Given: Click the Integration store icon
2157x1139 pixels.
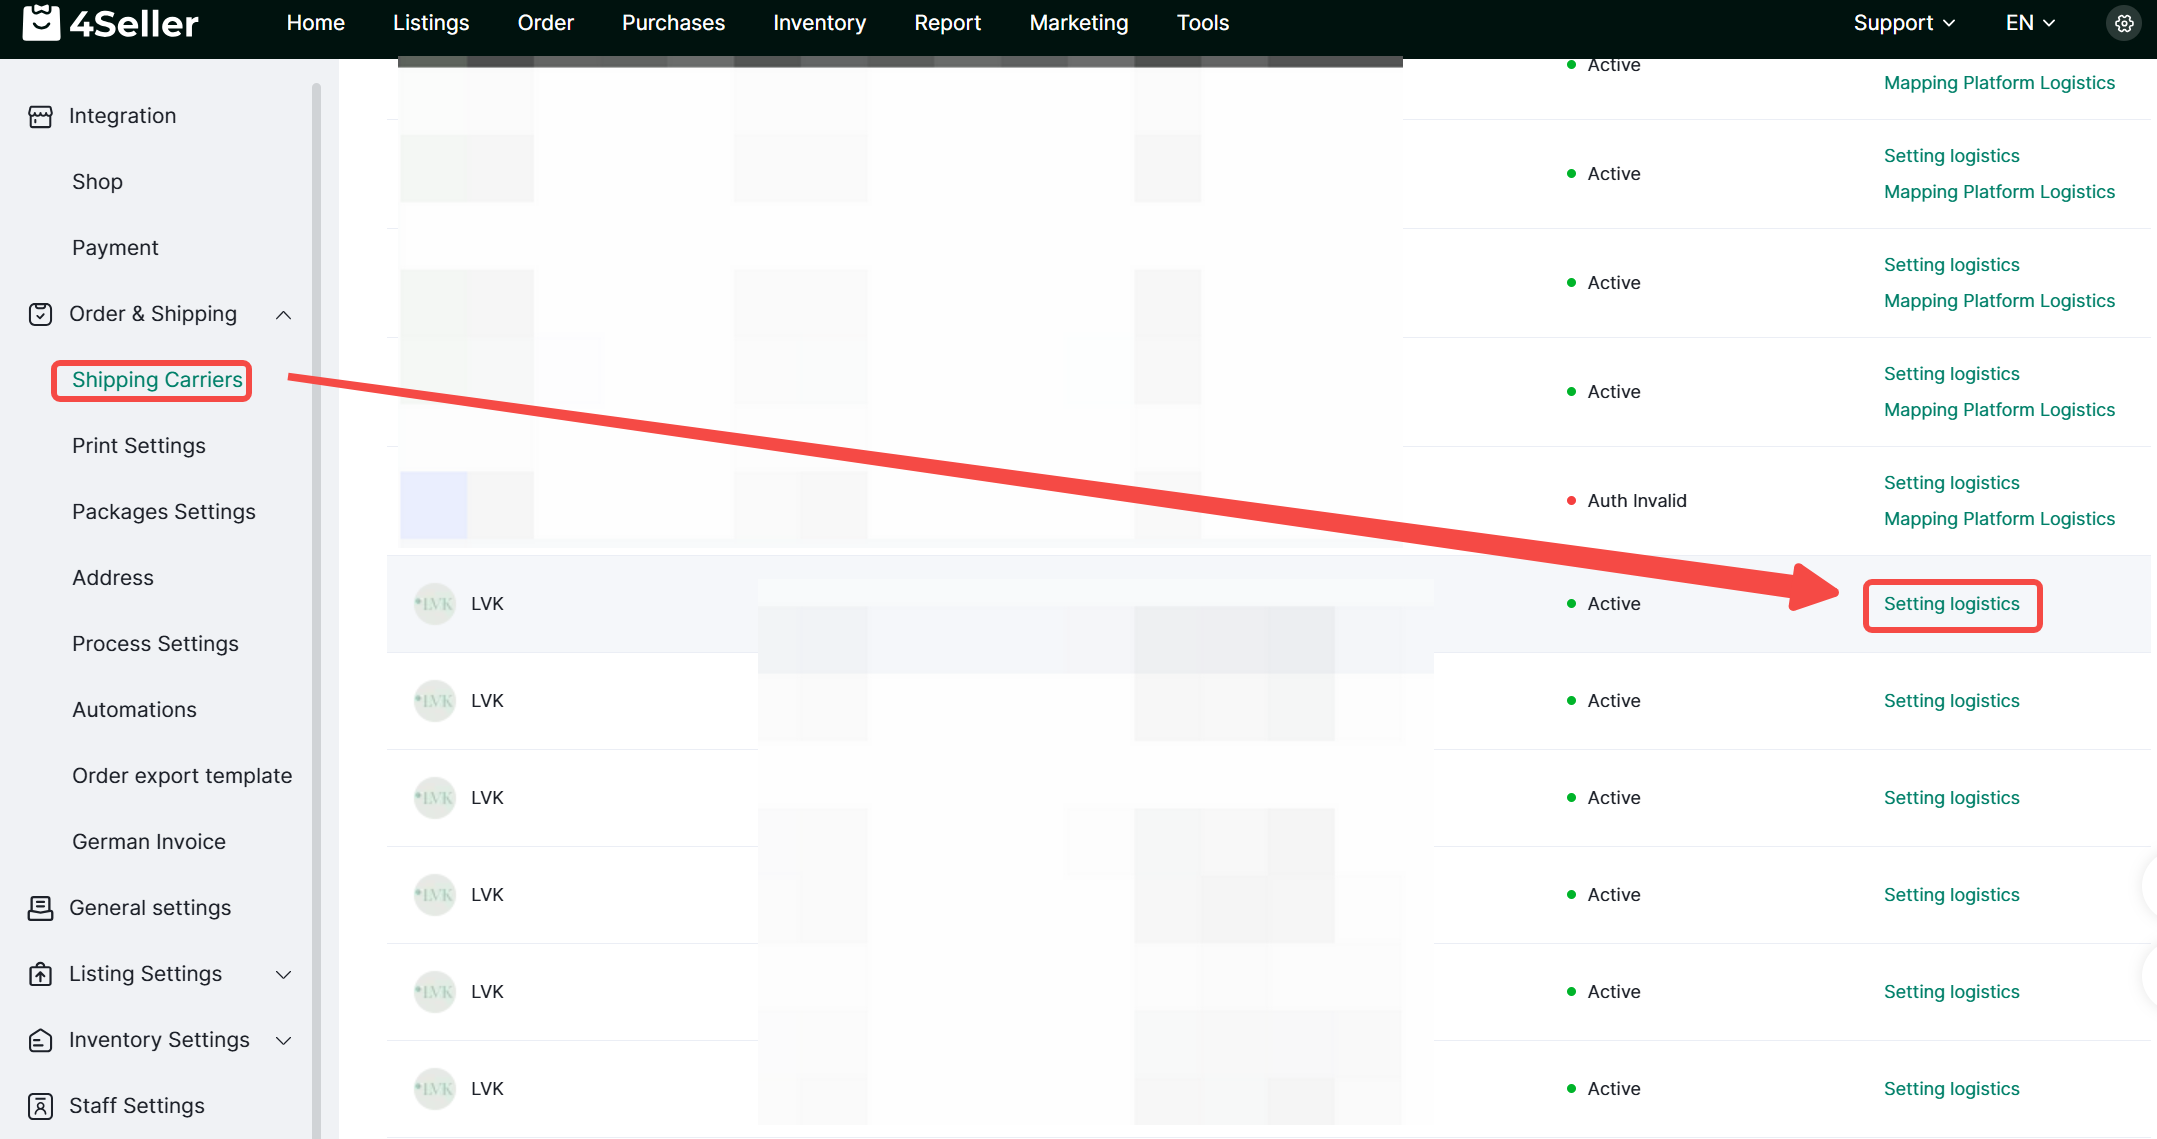Looking at the screenshot, I should (40, 116).
